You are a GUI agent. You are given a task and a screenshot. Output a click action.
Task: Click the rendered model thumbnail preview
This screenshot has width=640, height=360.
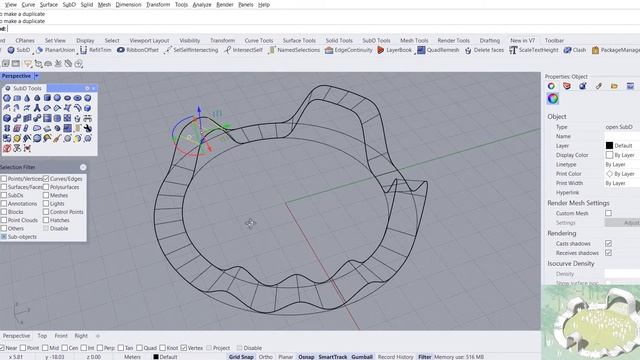pos(591,322)
